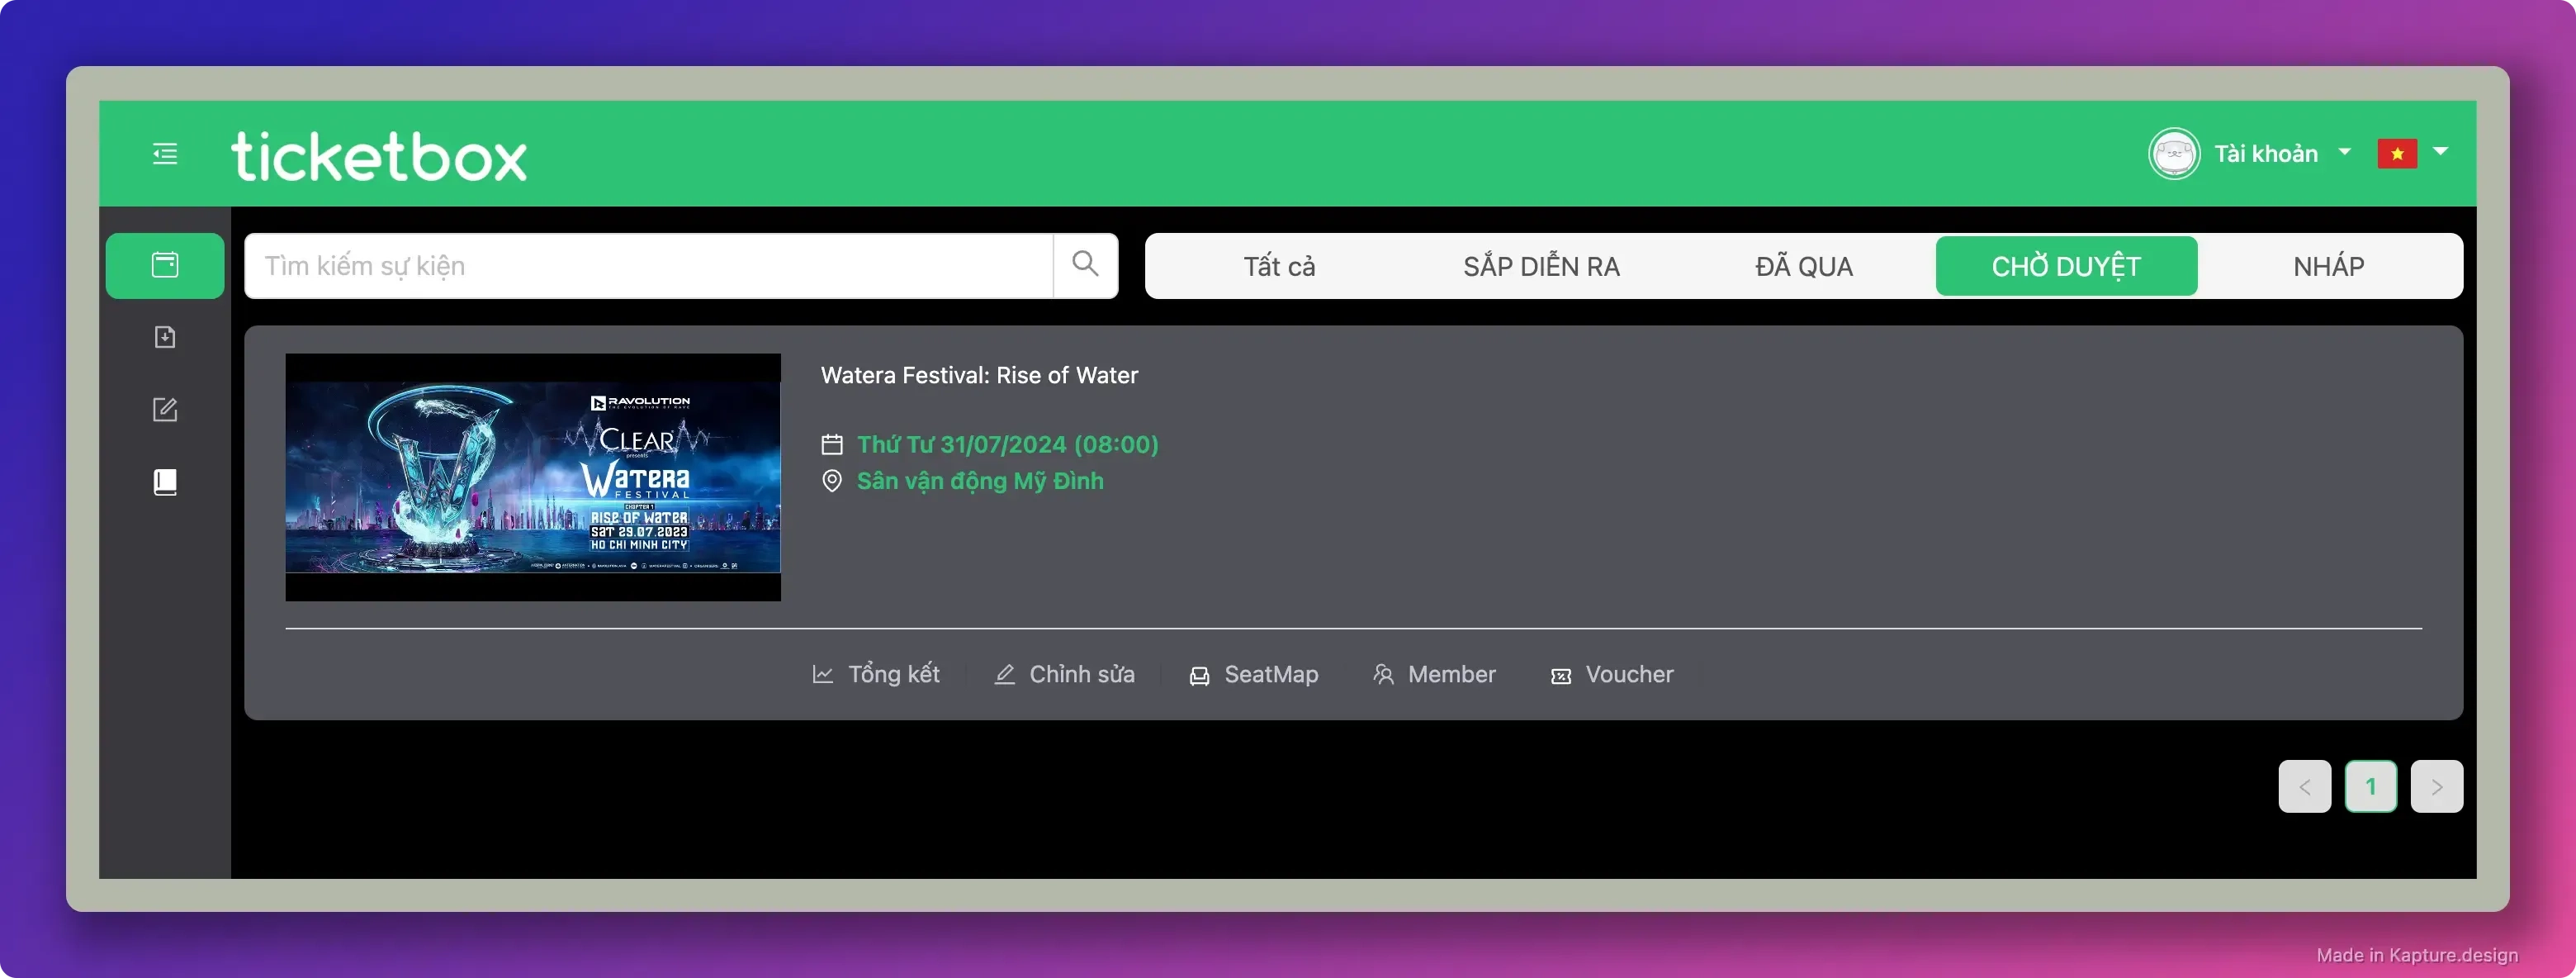2576x978 pixels.
Task: Click the user avatar icon
Action: (2173, 154)
